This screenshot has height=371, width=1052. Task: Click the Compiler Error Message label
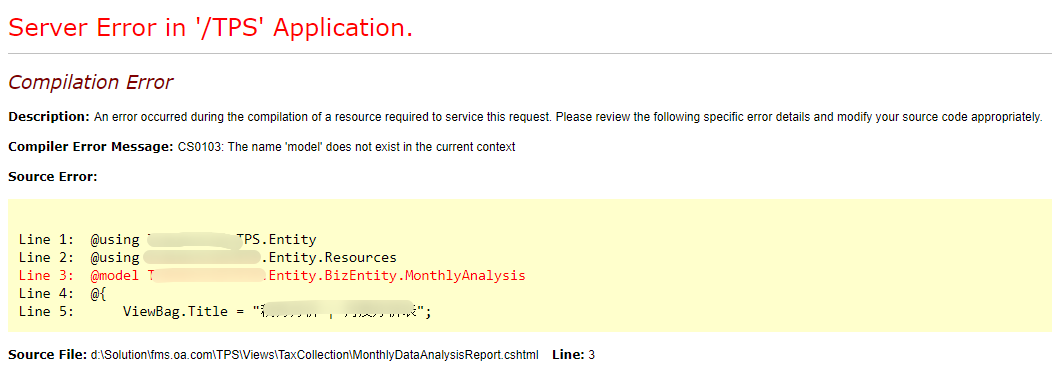coord(91,147)
